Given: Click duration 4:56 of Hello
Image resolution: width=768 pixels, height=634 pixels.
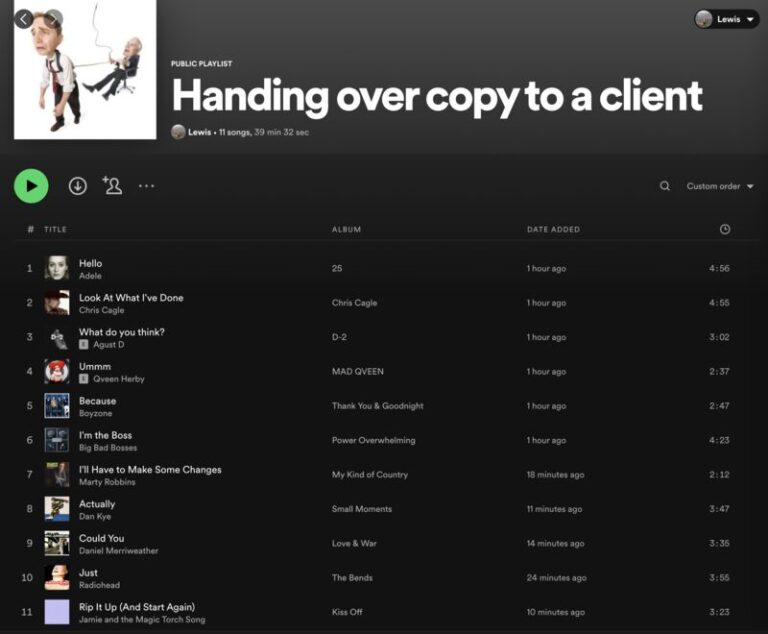Looking at the screenshot, I should pos(719,268).
